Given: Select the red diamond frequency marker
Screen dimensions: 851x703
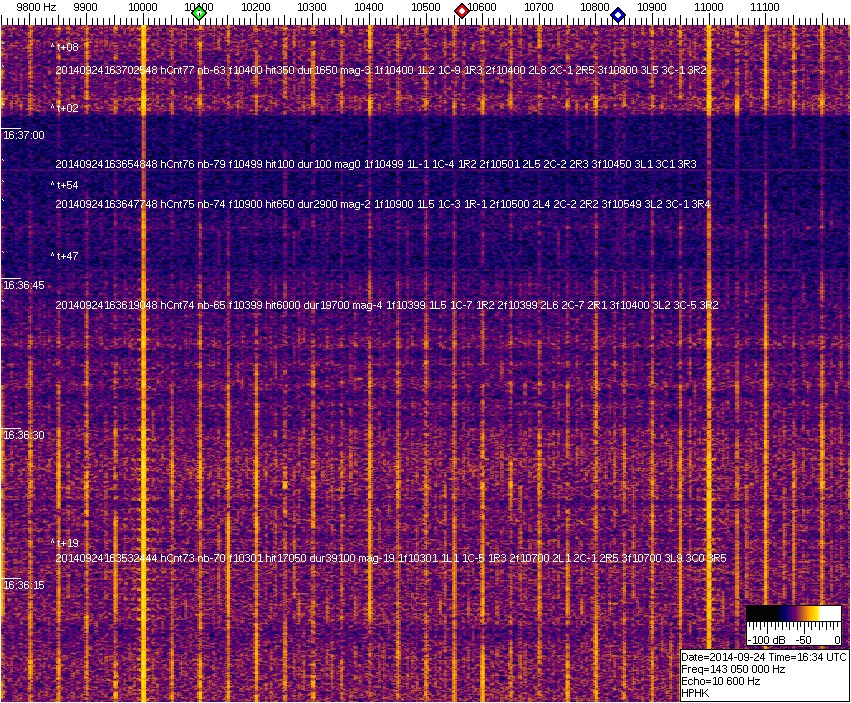Looking at the screenshot, I should coord(462,11).
